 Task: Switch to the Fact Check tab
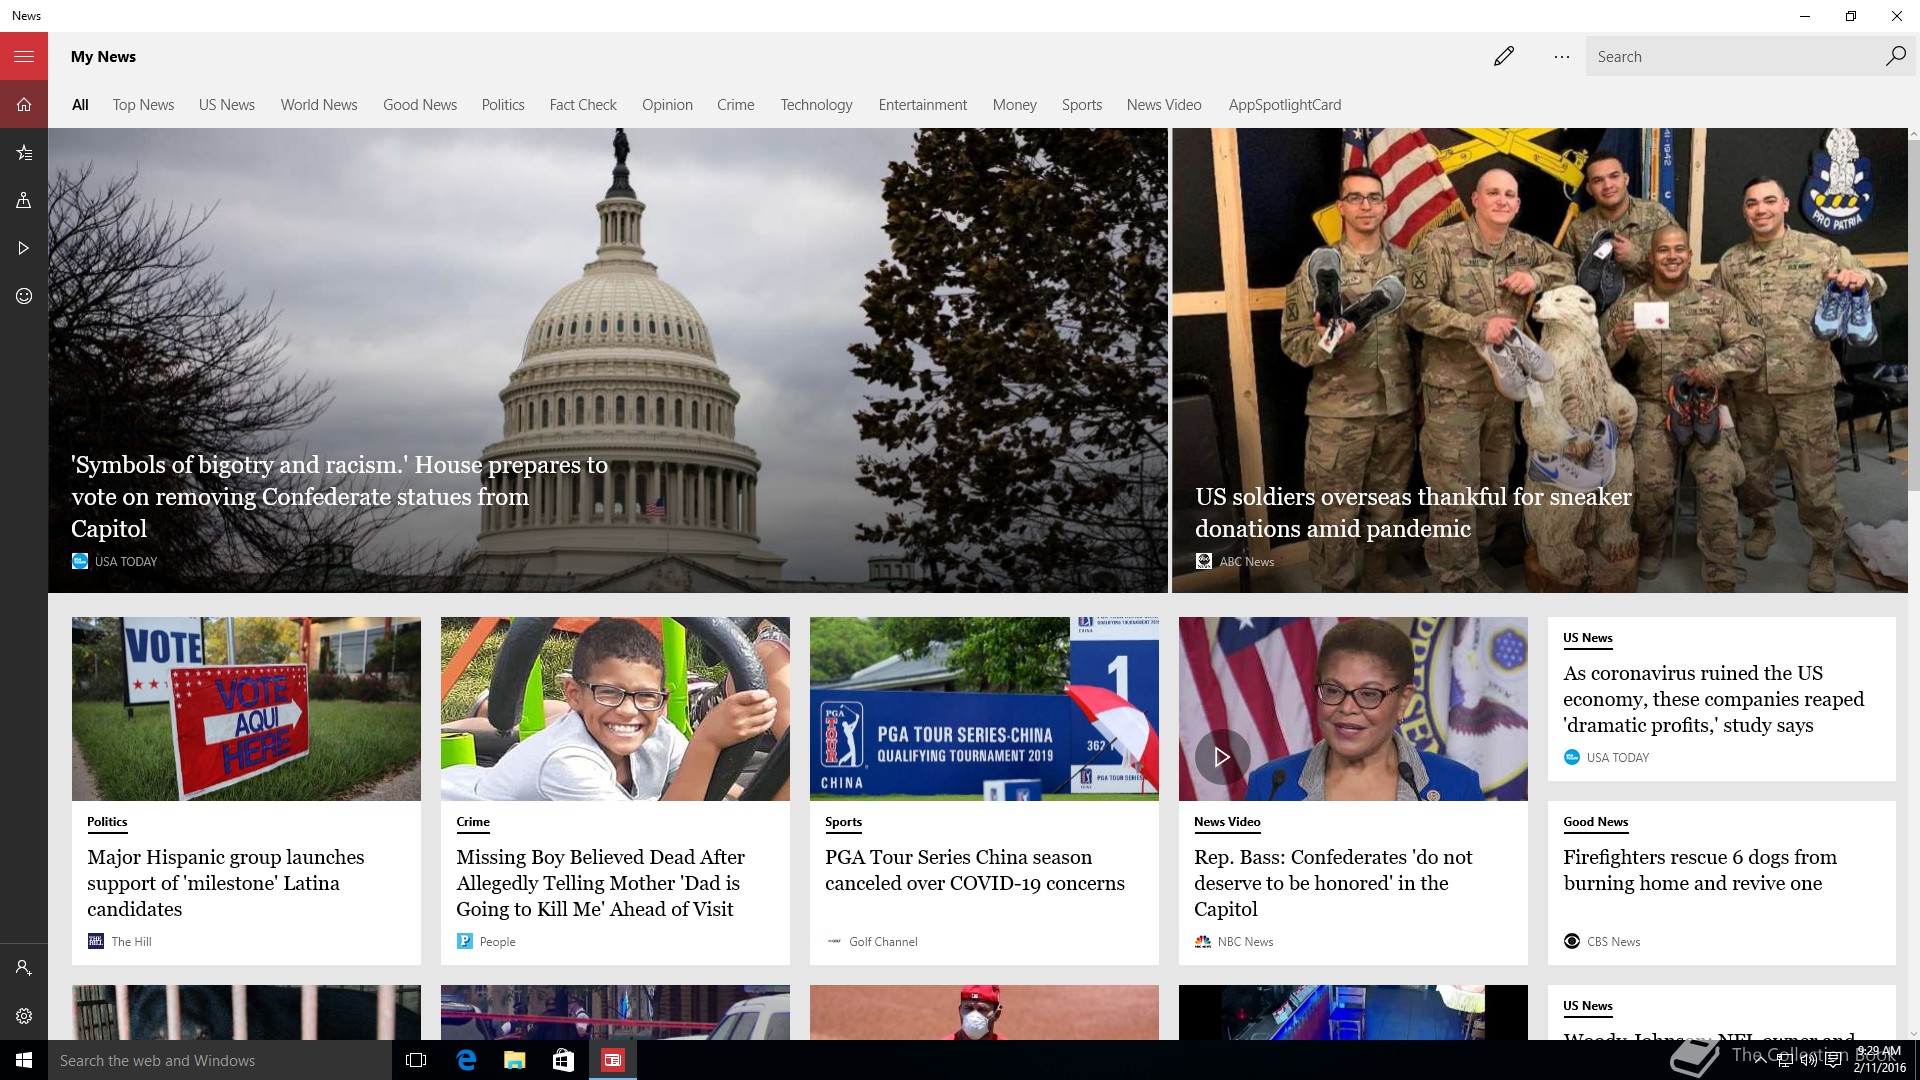[583, 105]
